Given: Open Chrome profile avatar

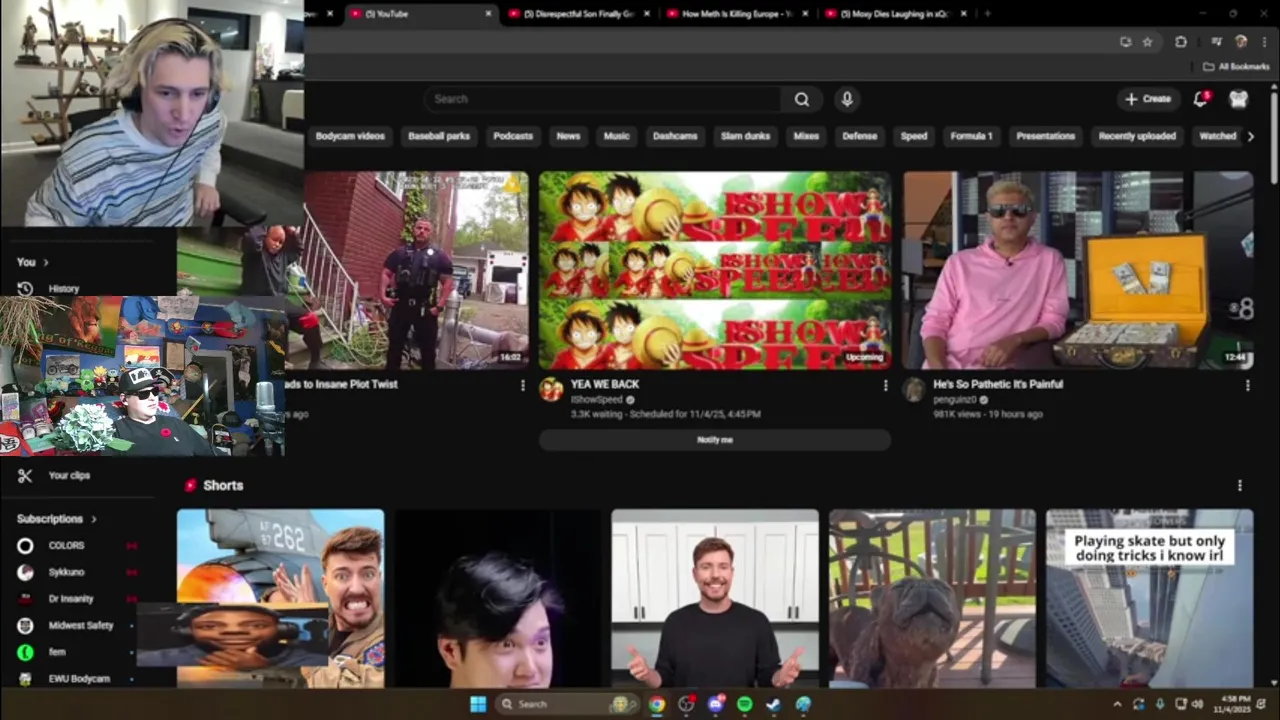Looking at the screenshot, I should 1241,42.
